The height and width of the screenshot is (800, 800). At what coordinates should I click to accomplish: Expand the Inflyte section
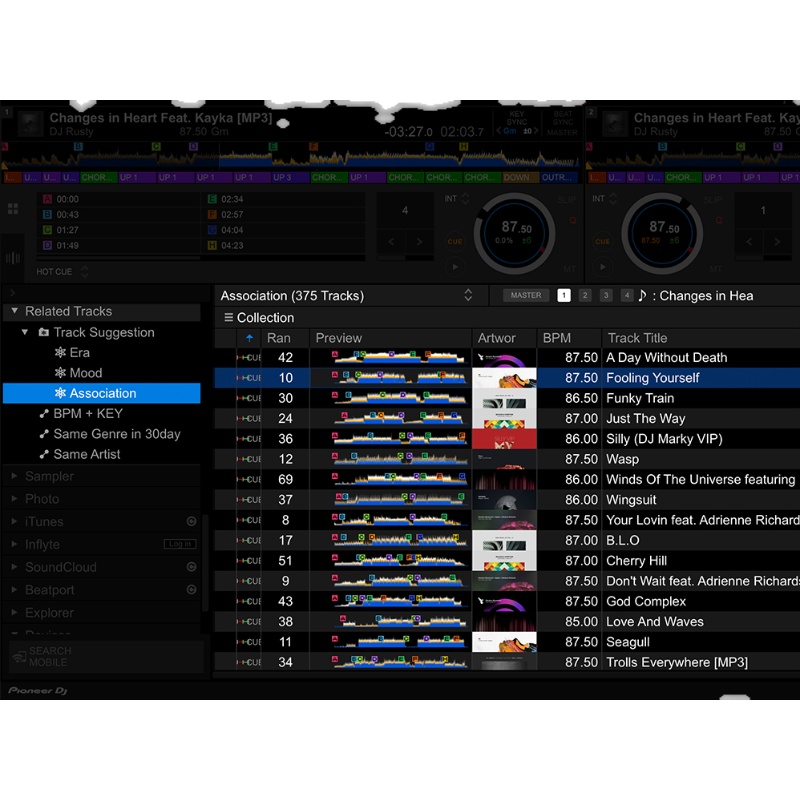tap(14, 544)
